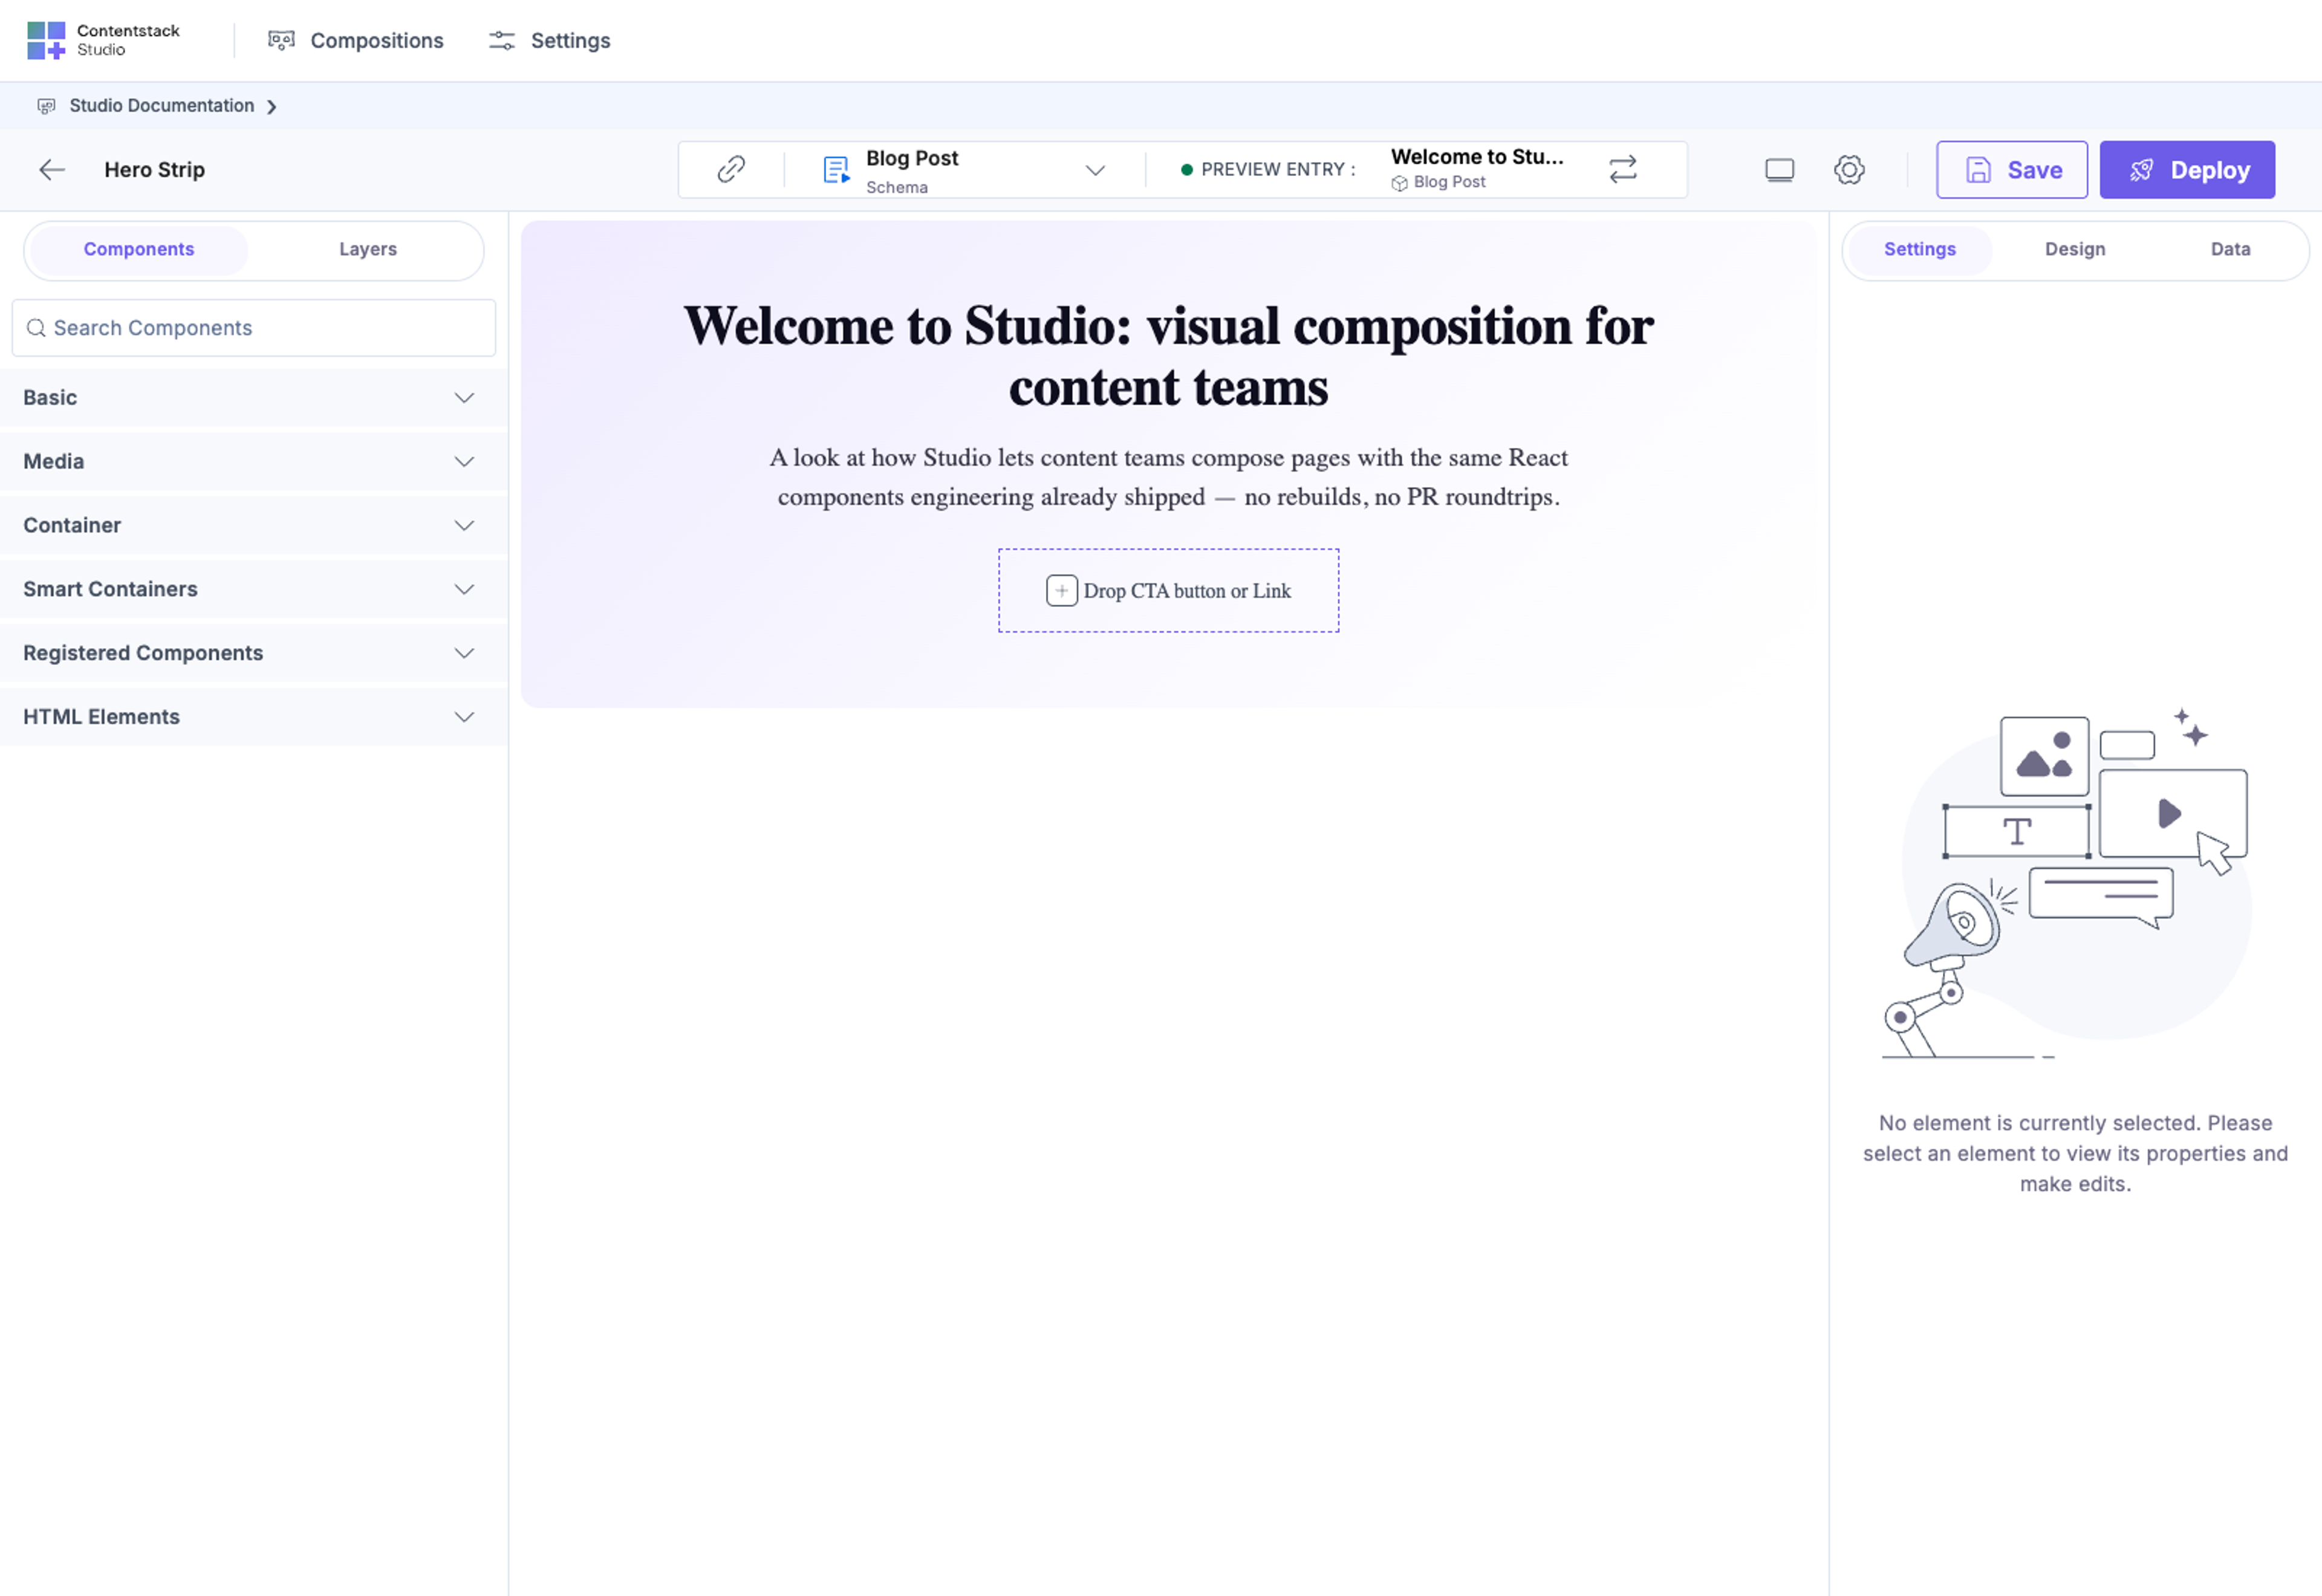Click the back arrow beside Hero Strip
The width and height of the screenshot is (2322, 1596).
(52, 170)
